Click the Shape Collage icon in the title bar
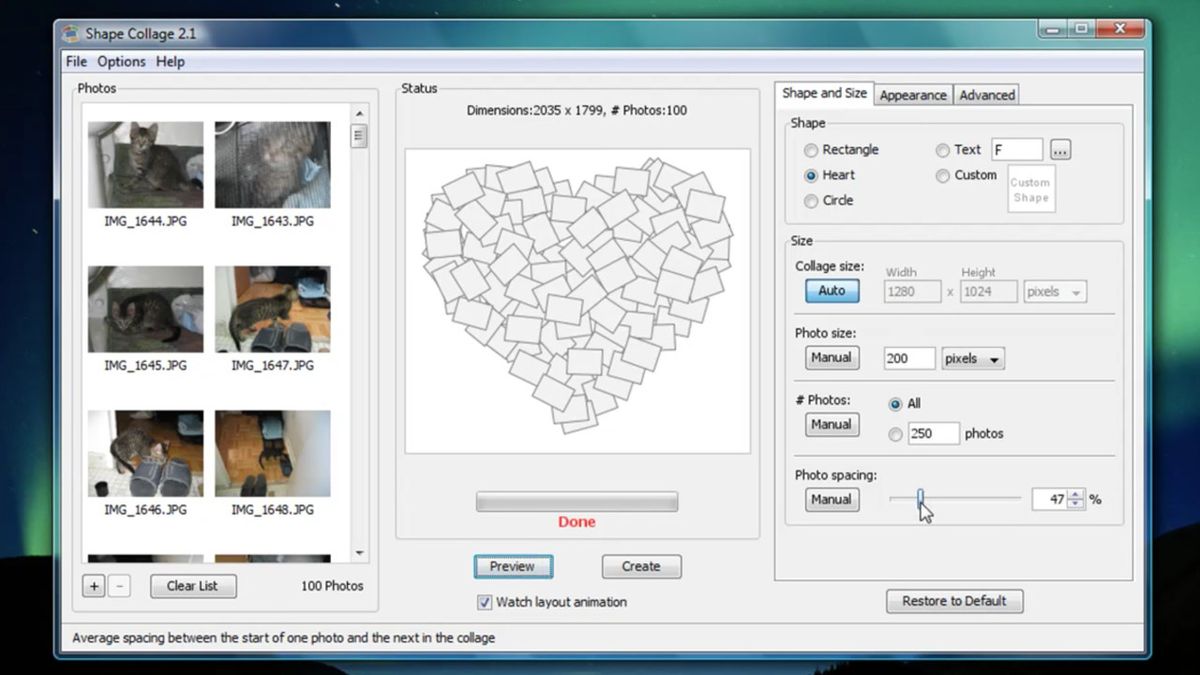 point(69,32)
